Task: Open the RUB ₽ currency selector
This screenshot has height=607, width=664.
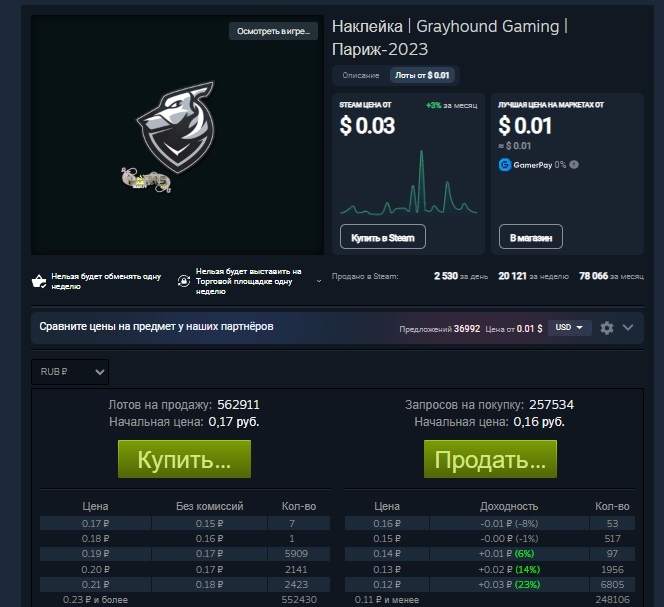Action: click(70, 372)
